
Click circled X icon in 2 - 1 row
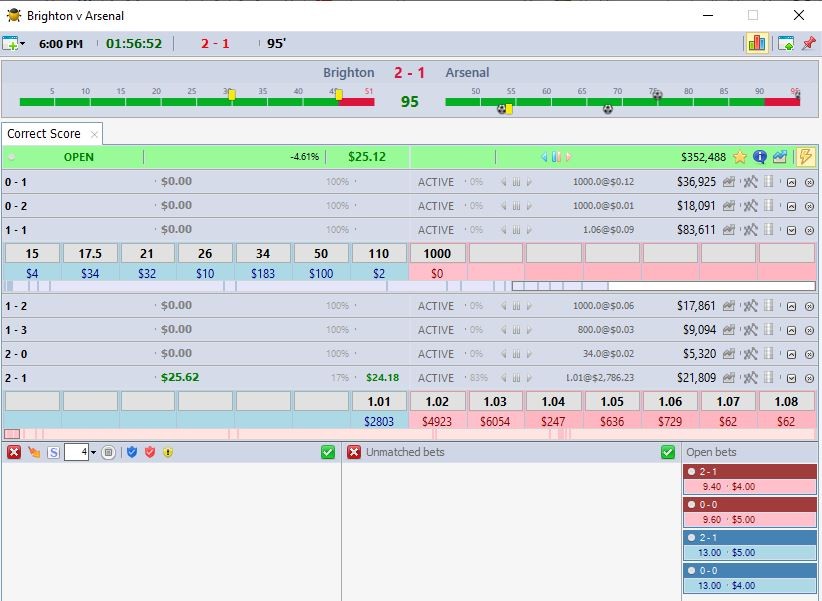[809, 378]
